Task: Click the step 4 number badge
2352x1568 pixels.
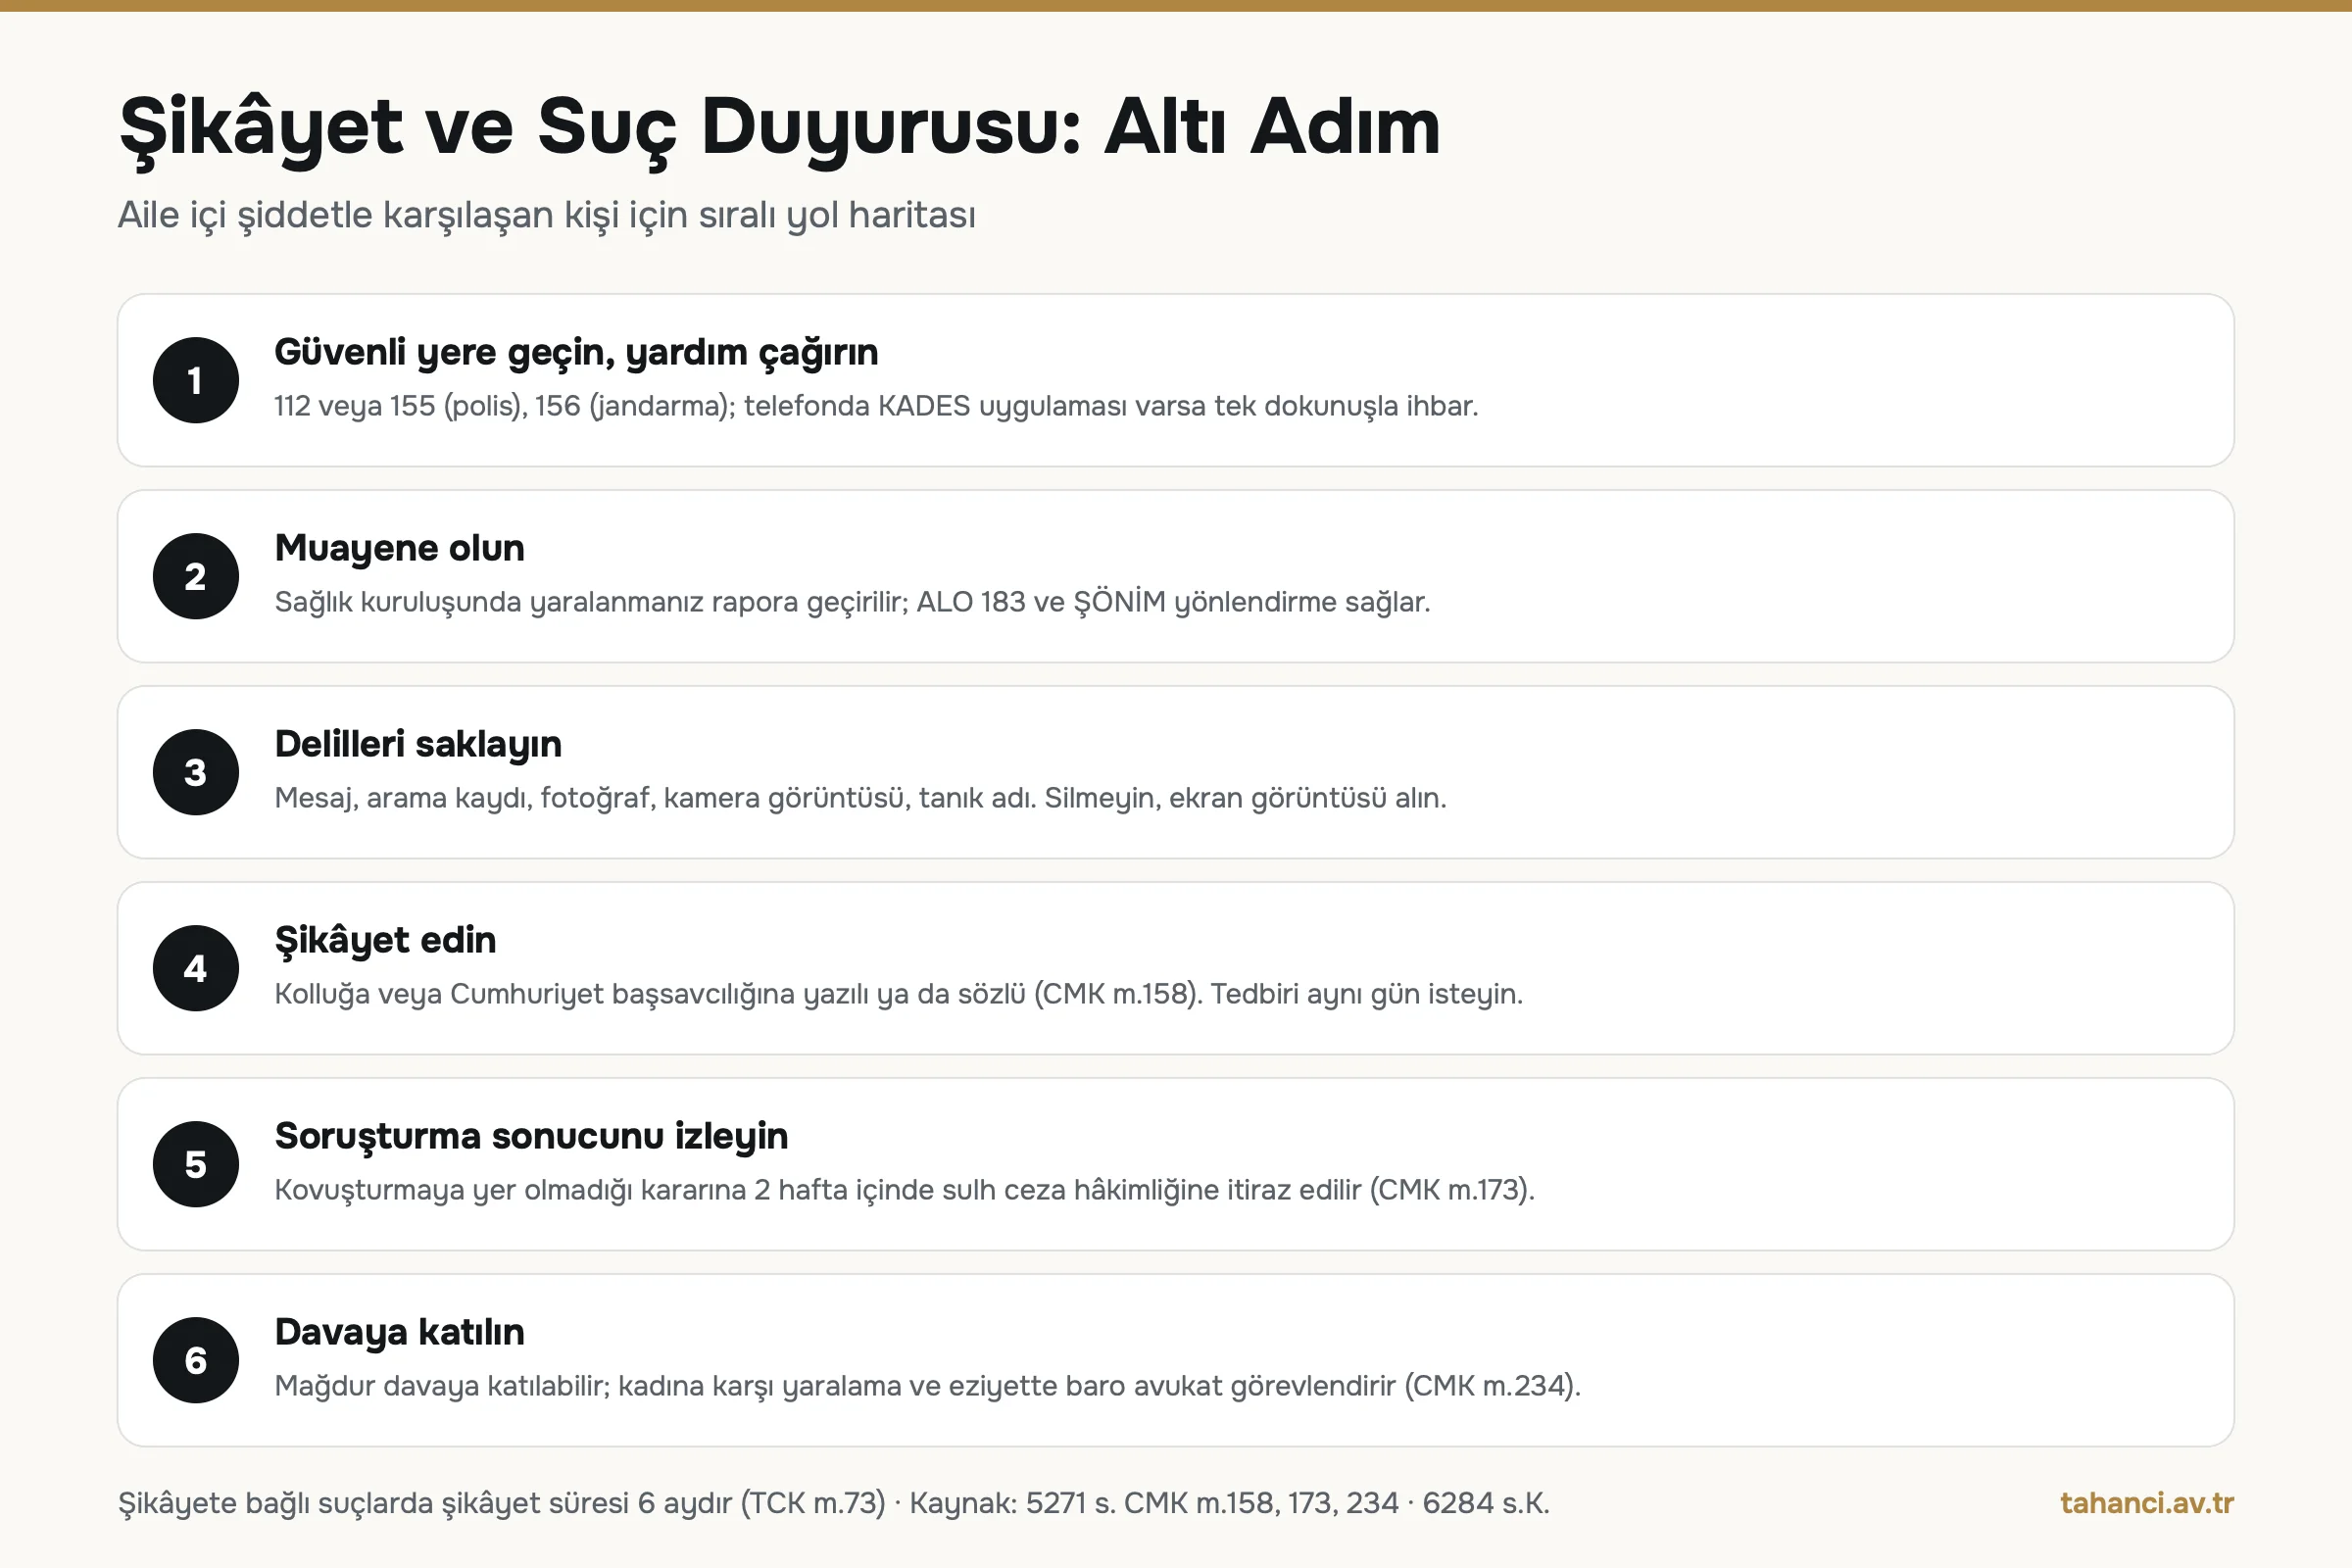Action: tap(195, 968)
